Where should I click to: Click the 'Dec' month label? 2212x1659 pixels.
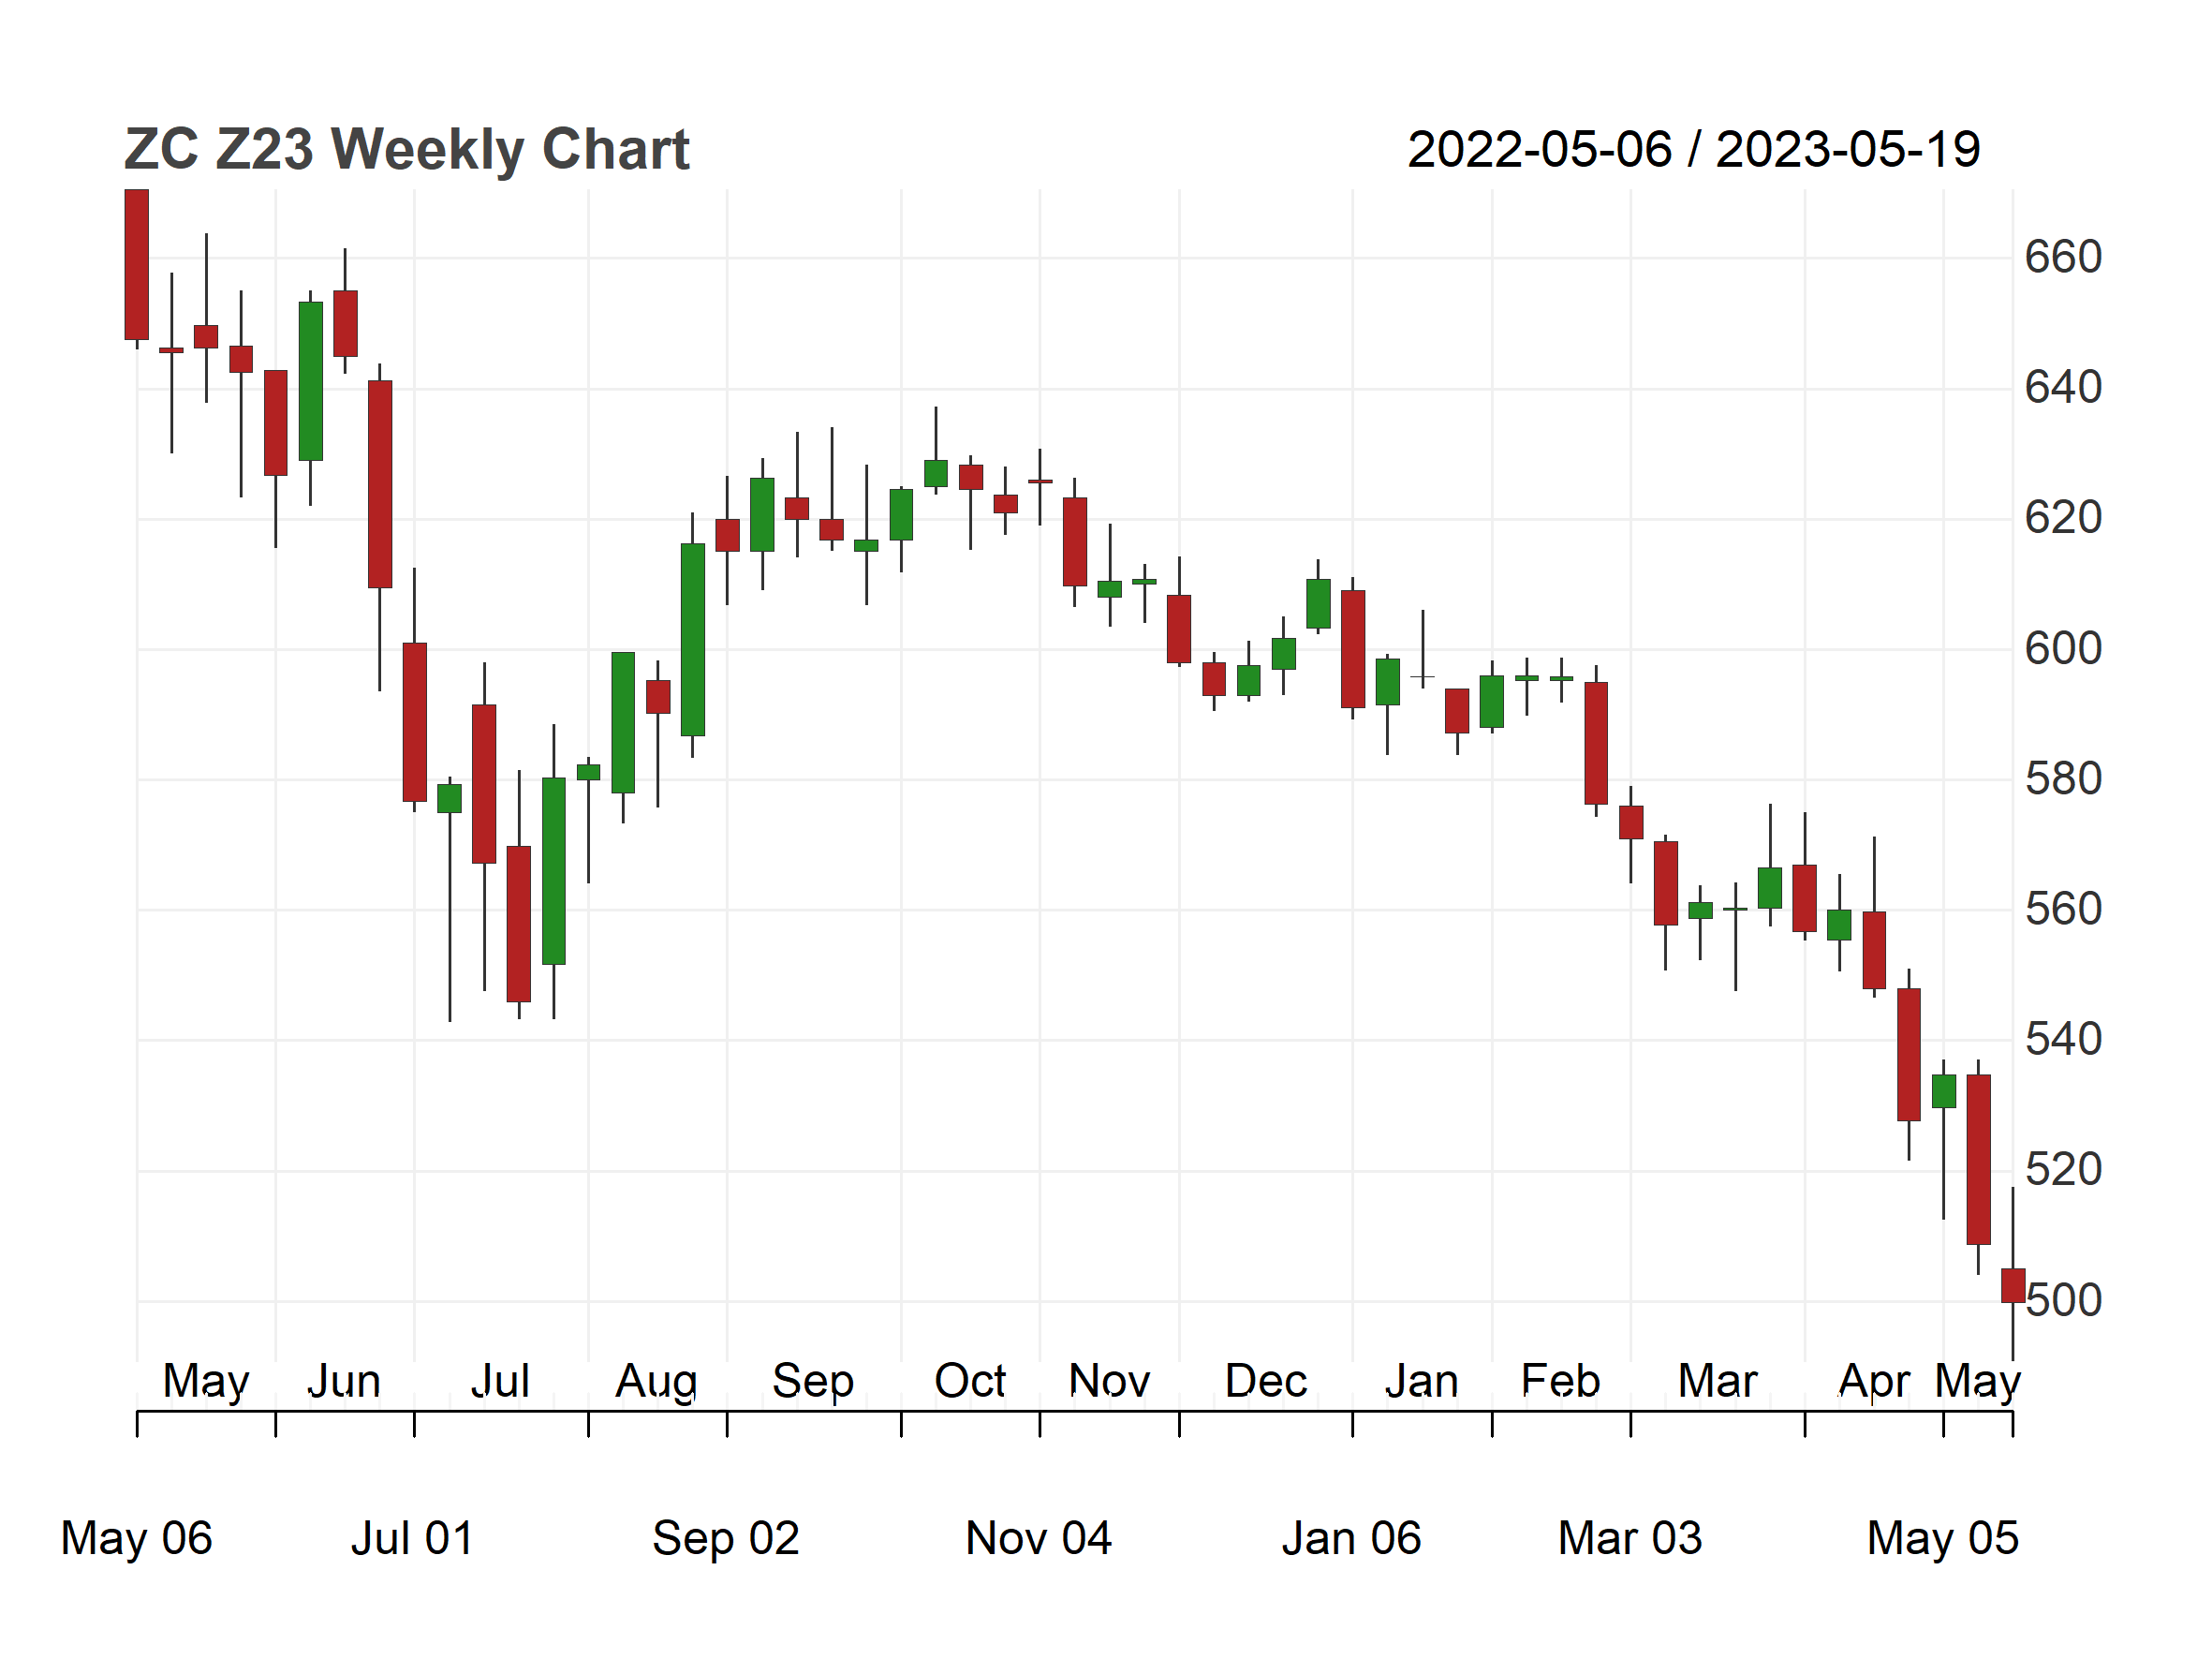point(1265,1382)
